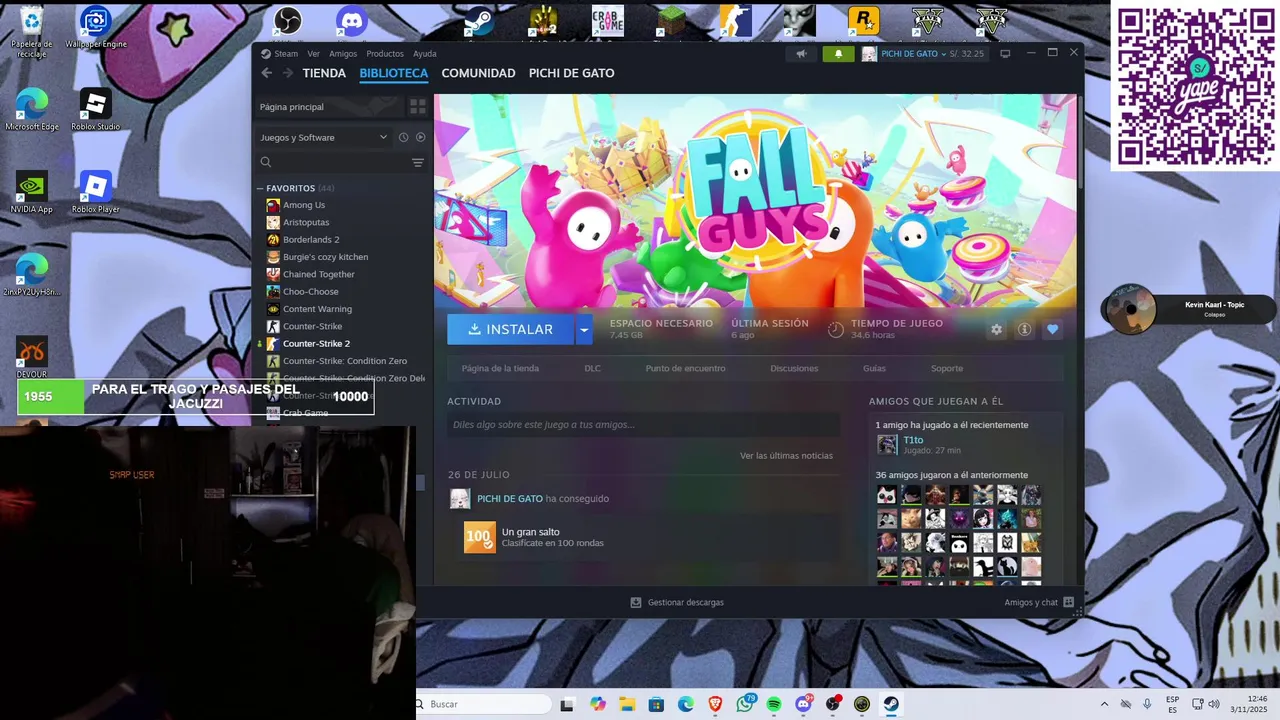Open the TIENDA tab
1280x720 pixels.
tap(324, 73)
